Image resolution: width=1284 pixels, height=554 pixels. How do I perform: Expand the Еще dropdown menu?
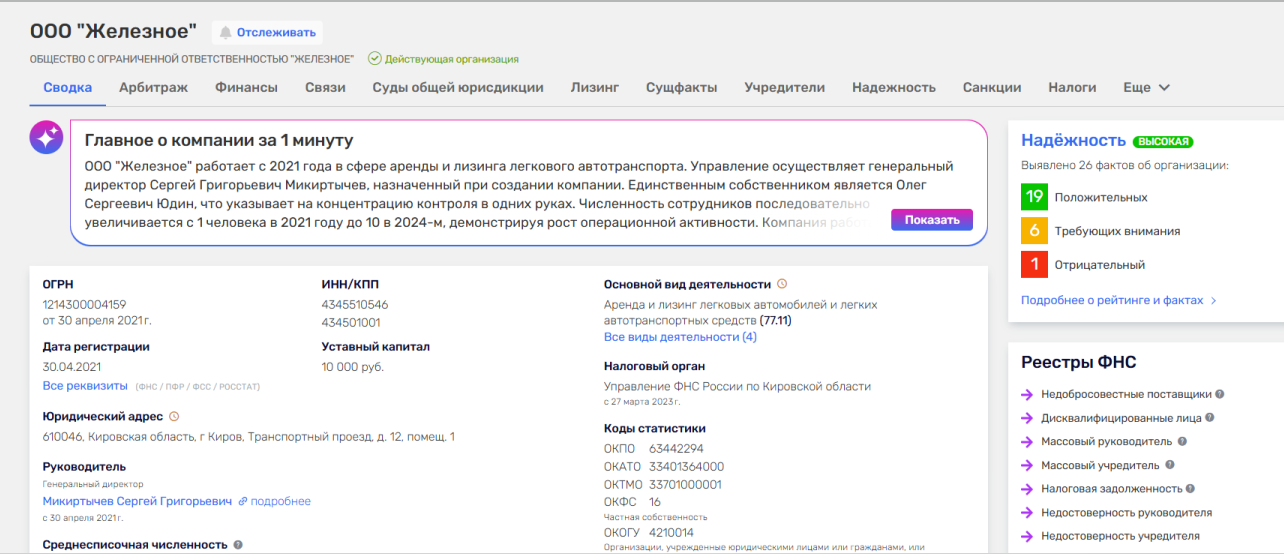click(1146, 88)
